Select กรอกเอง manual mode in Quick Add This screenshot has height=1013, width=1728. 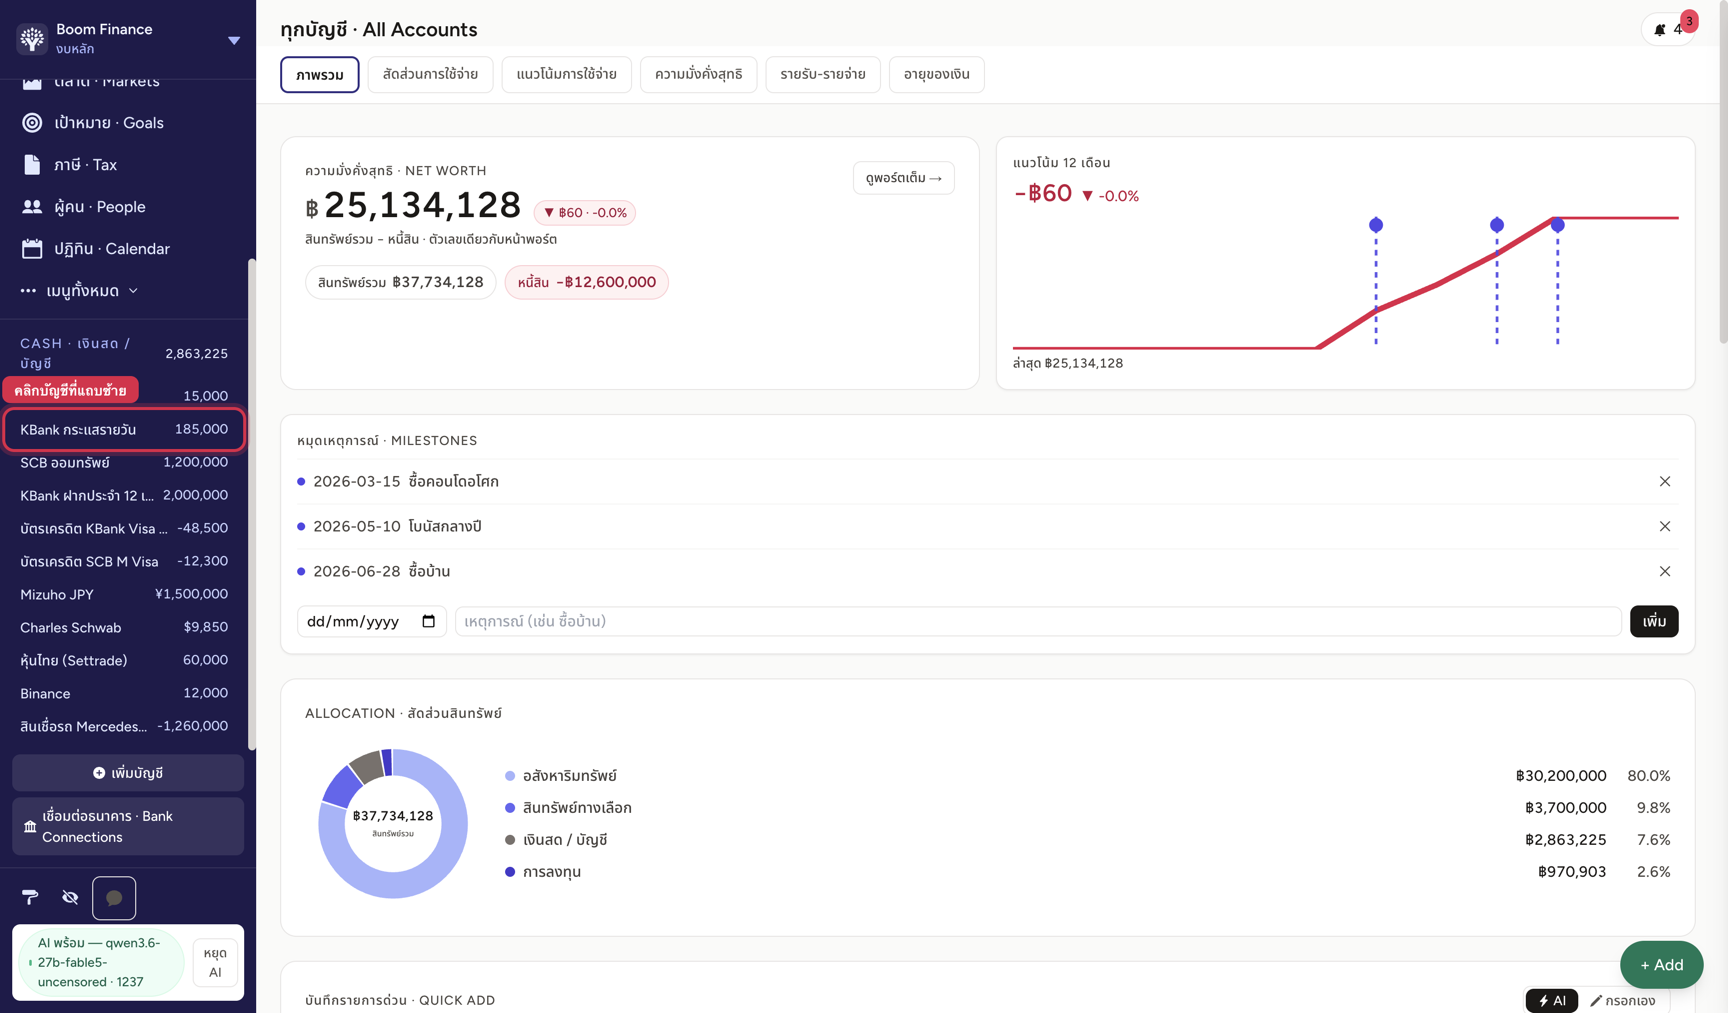pos(1622,1000)
